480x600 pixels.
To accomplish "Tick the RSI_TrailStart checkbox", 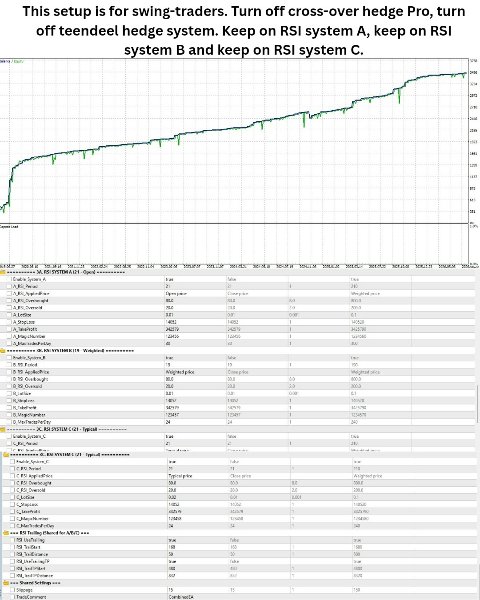I will [12, 547].
